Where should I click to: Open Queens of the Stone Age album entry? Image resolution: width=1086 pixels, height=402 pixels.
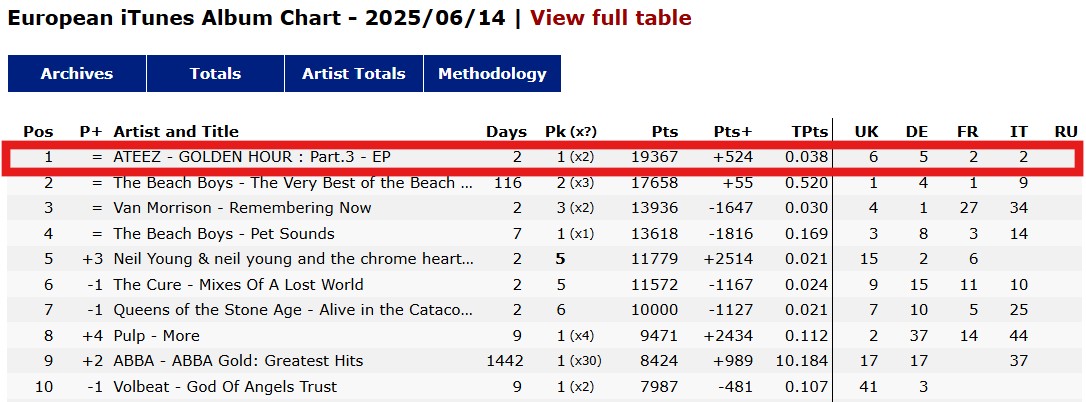tap(294, 310)
